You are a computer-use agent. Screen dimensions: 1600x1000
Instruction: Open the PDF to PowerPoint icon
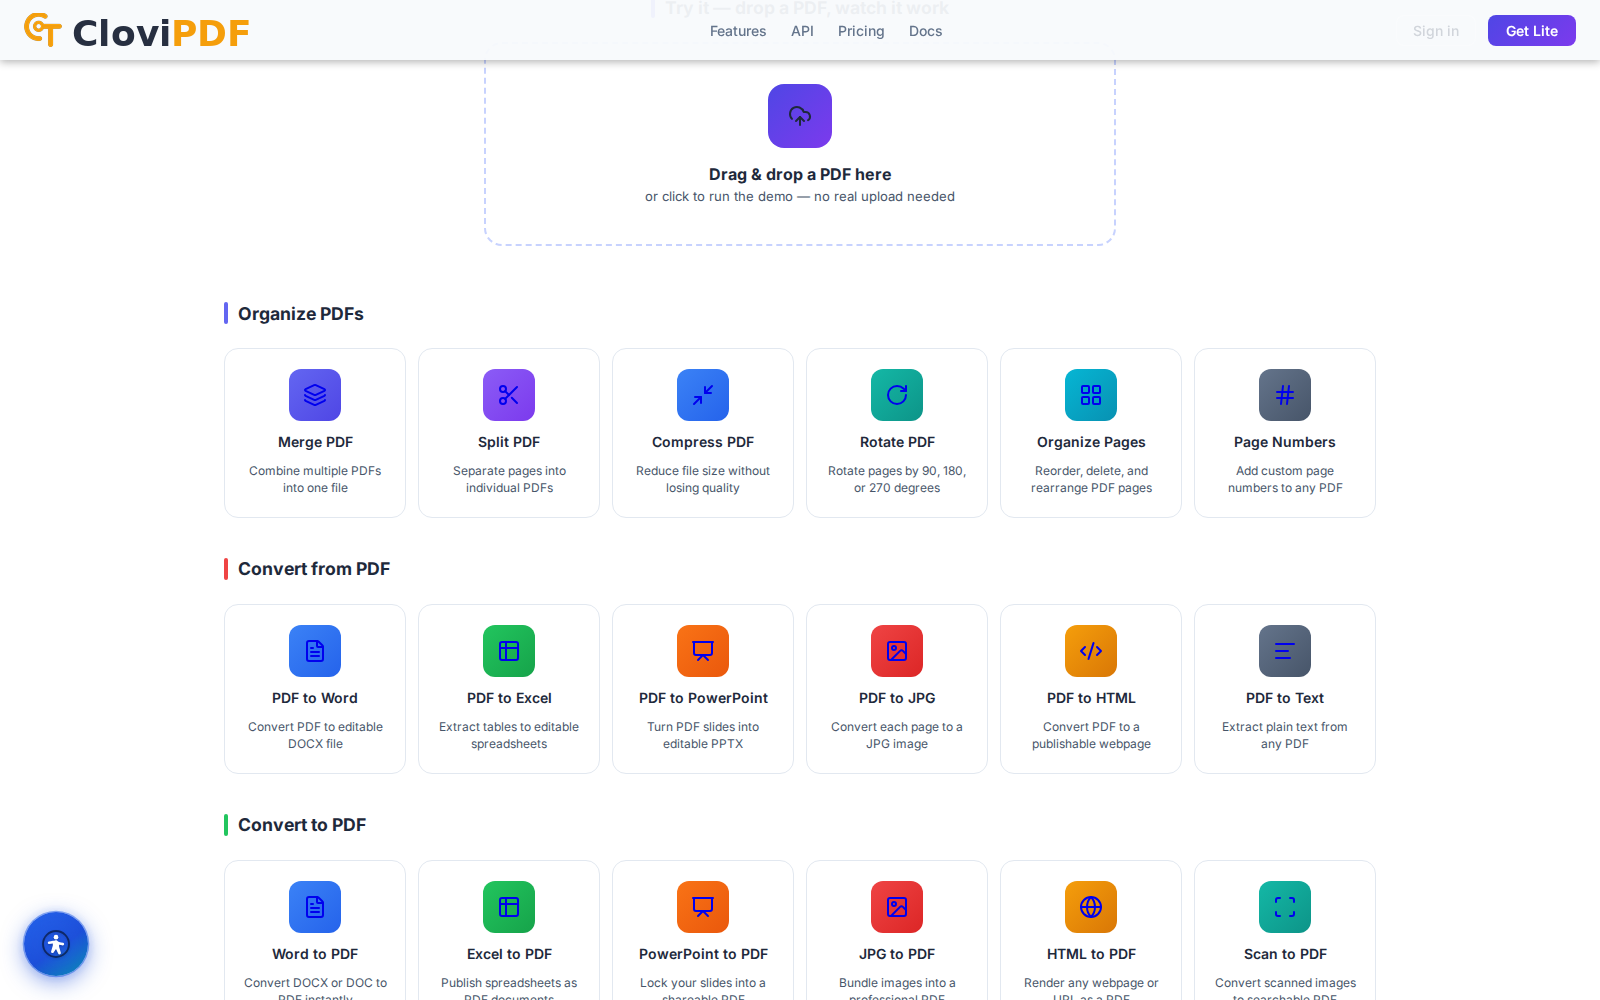pyautogui.click(x=703, y=651)
